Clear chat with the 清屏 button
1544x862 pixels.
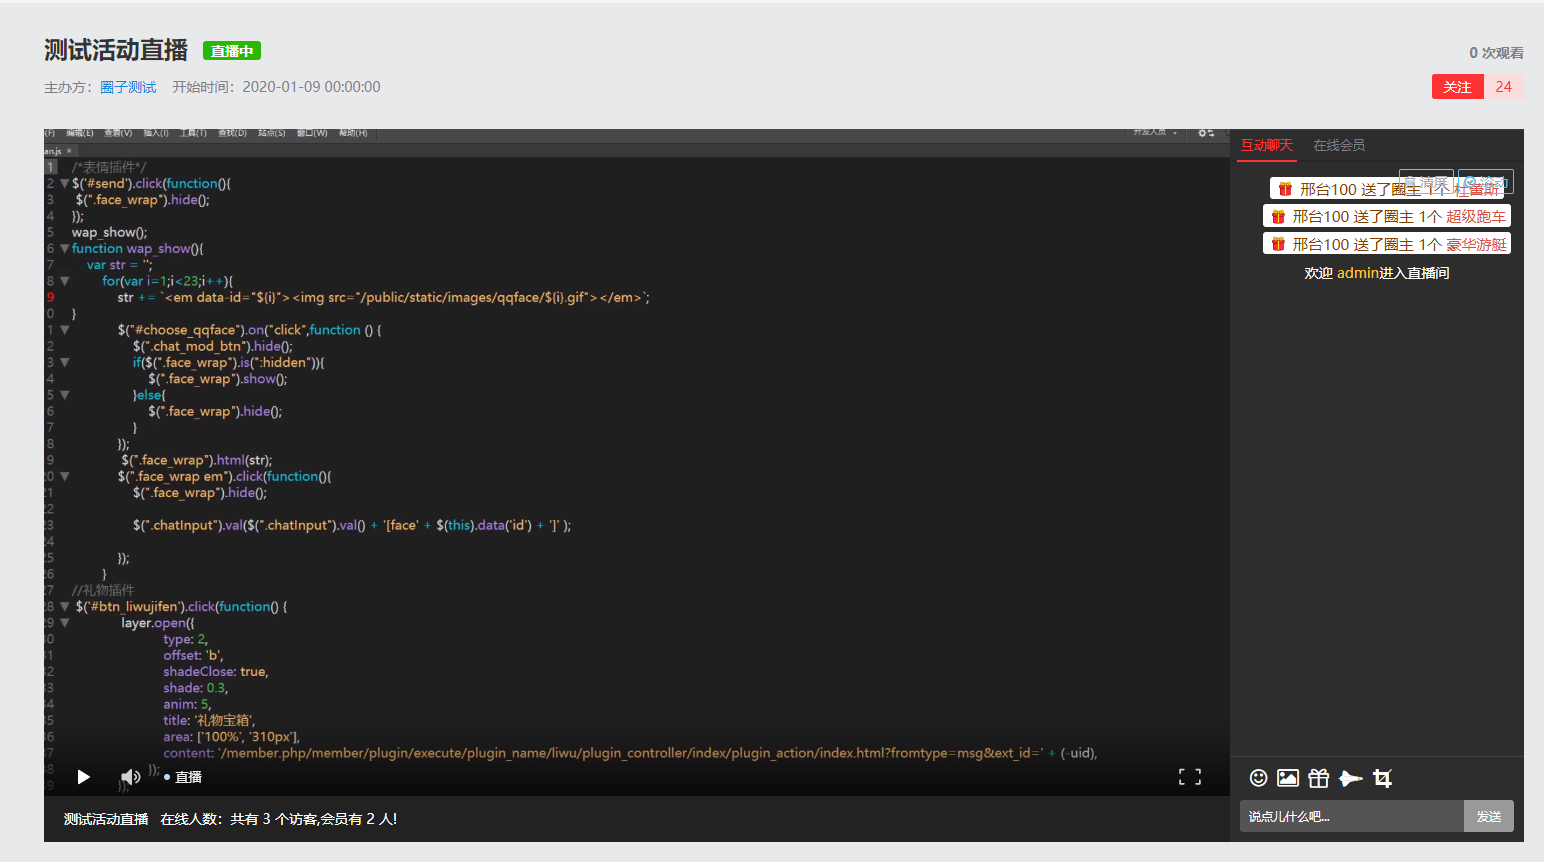(x=1425, y=182)
